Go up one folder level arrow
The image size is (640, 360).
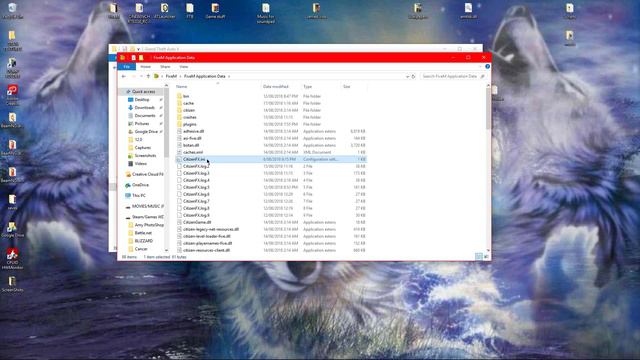coord(148,76)
